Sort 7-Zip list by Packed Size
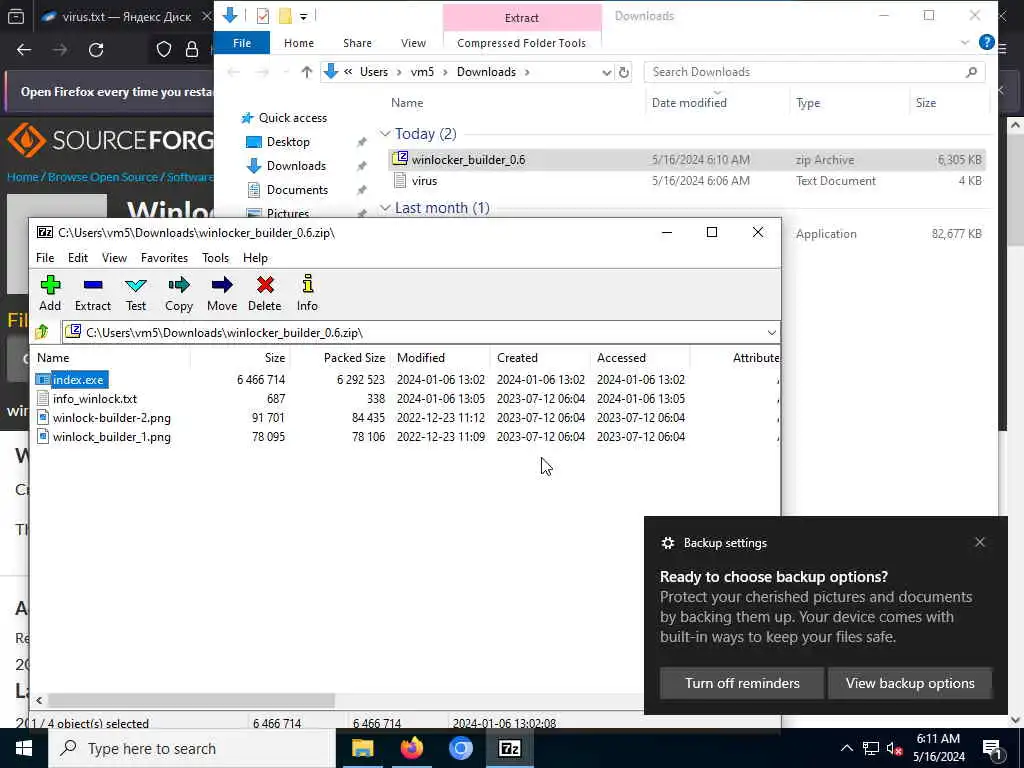Screen dimensions: 1024x768 coord(354,358)
